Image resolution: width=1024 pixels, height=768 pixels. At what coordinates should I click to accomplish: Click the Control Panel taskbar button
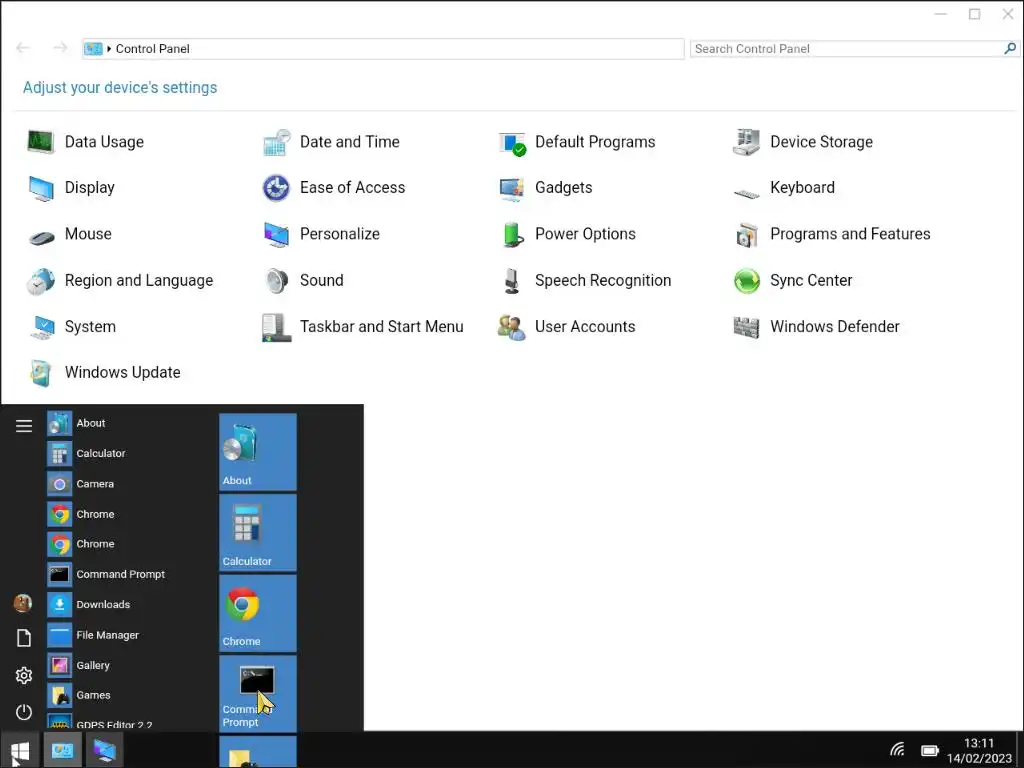[x=62, y=750]
